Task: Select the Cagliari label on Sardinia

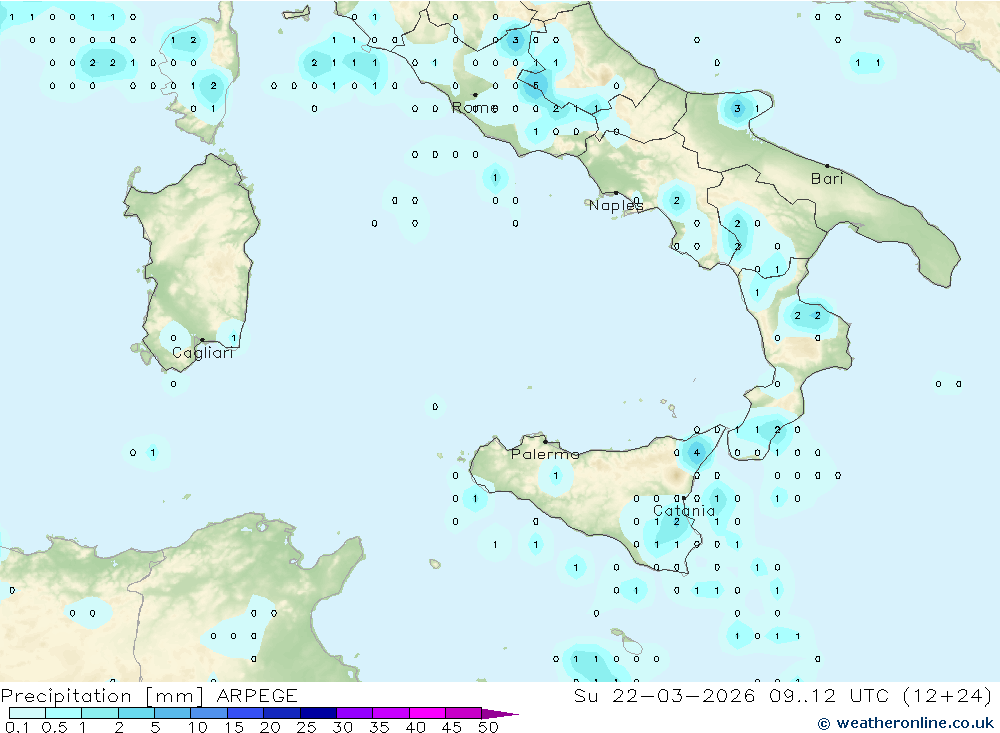Action: pyautogui.click(x=203, y=353)
